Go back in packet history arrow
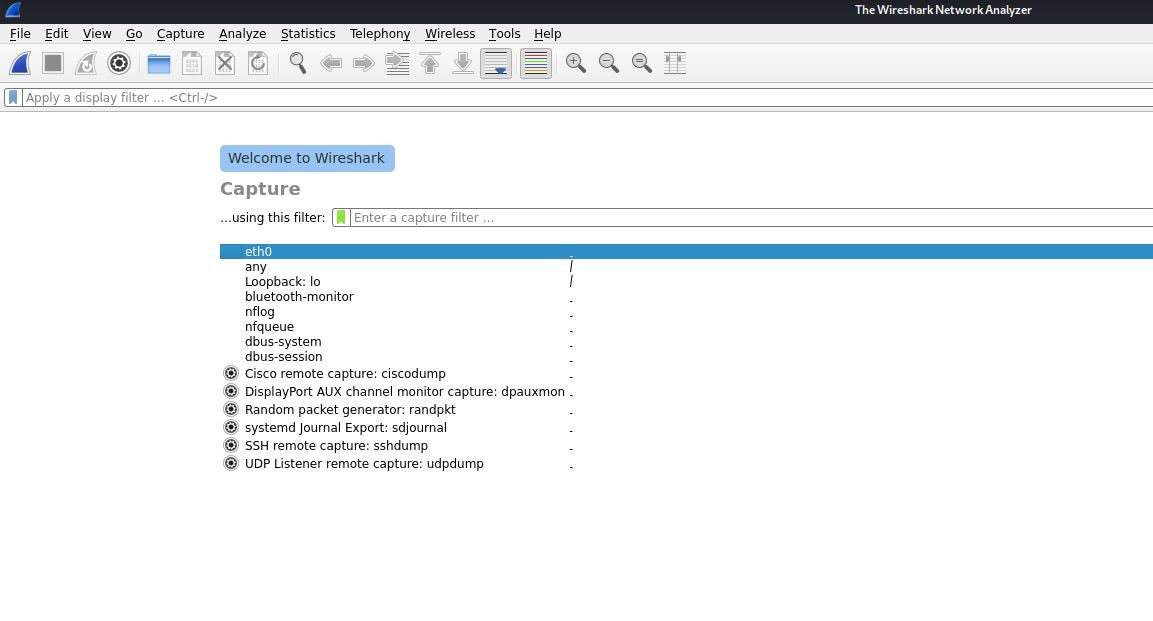This screenshot has width=1153, height=621. [331, 63]
